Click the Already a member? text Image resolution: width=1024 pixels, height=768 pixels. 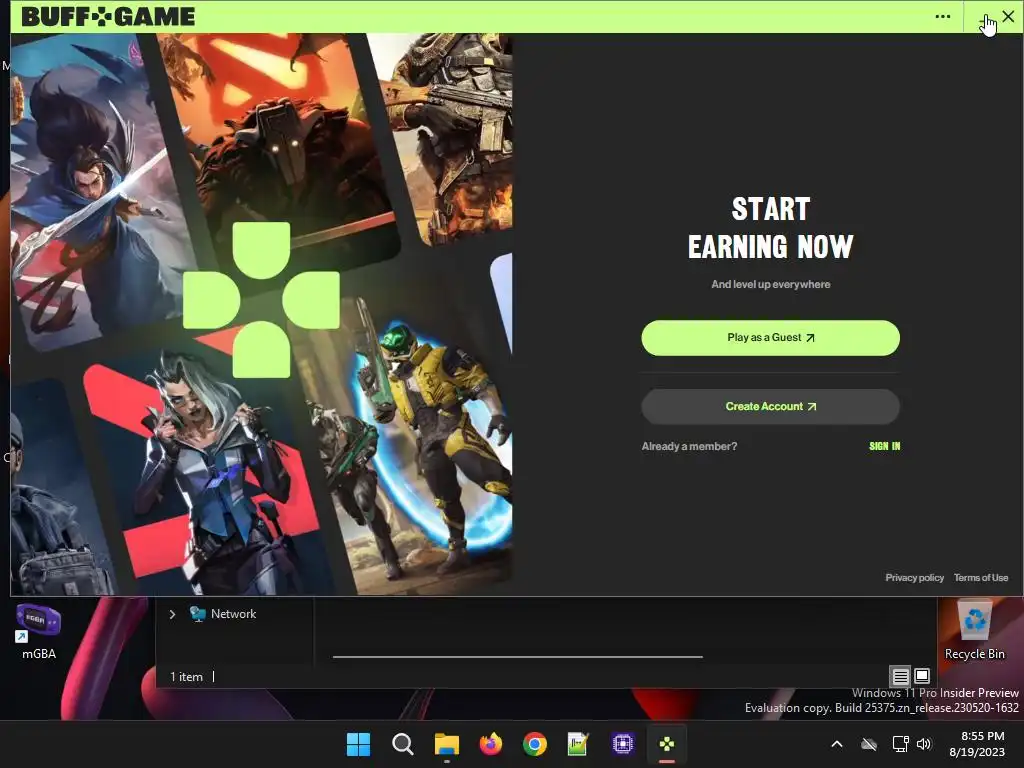(689, 446)
